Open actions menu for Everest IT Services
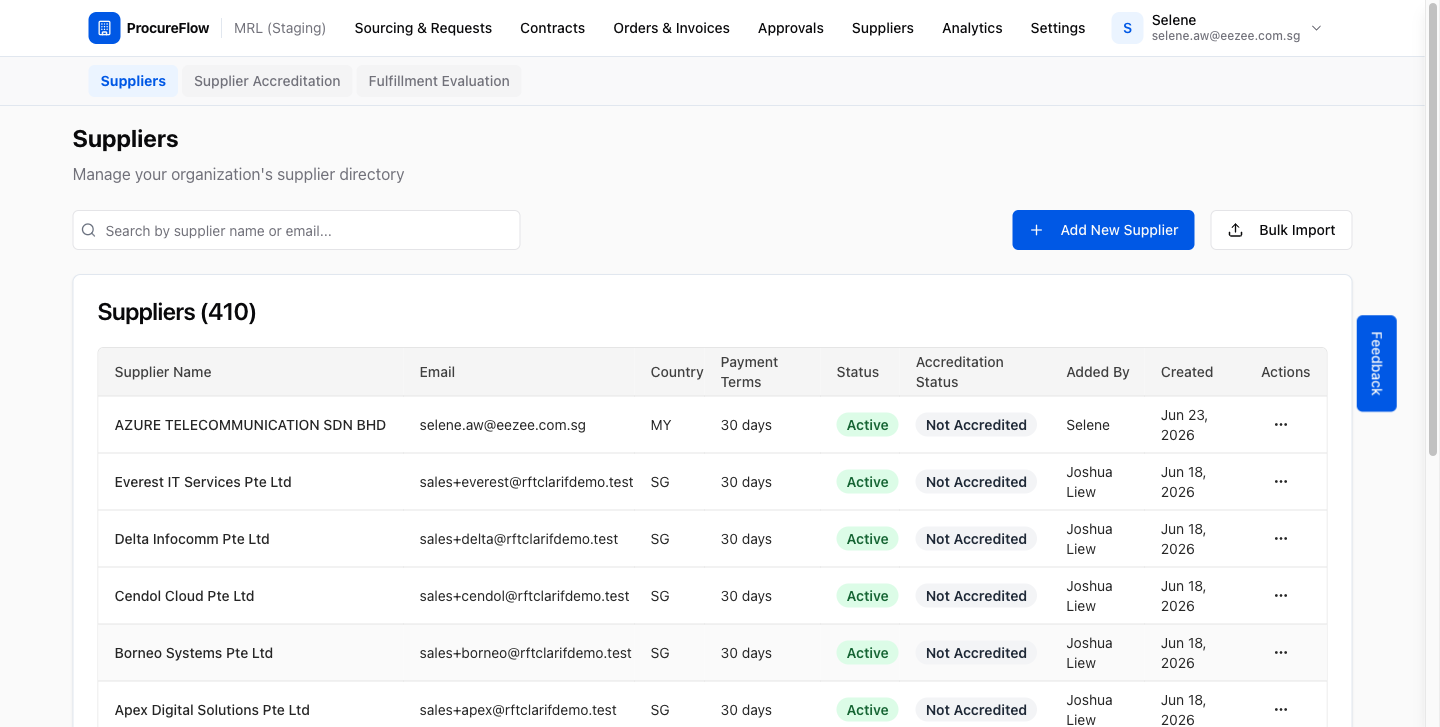 [1280, 482]
